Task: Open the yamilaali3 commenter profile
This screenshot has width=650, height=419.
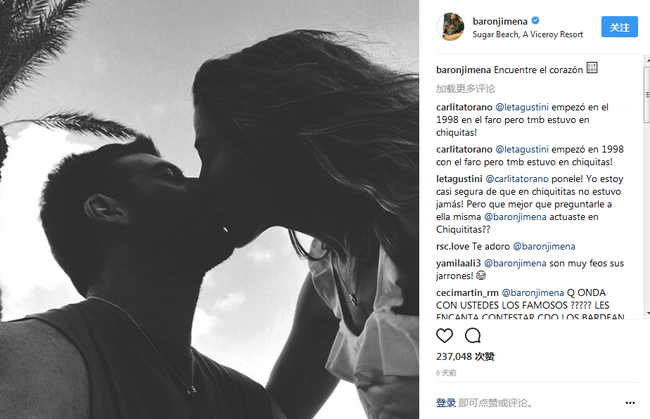Action: 458,263
